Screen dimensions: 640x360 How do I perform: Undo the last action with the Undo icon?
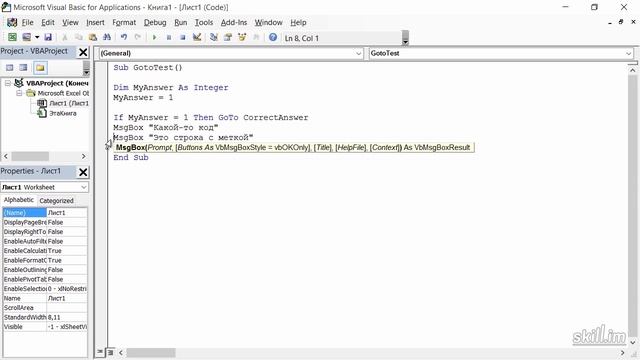[x=124, y=38]
